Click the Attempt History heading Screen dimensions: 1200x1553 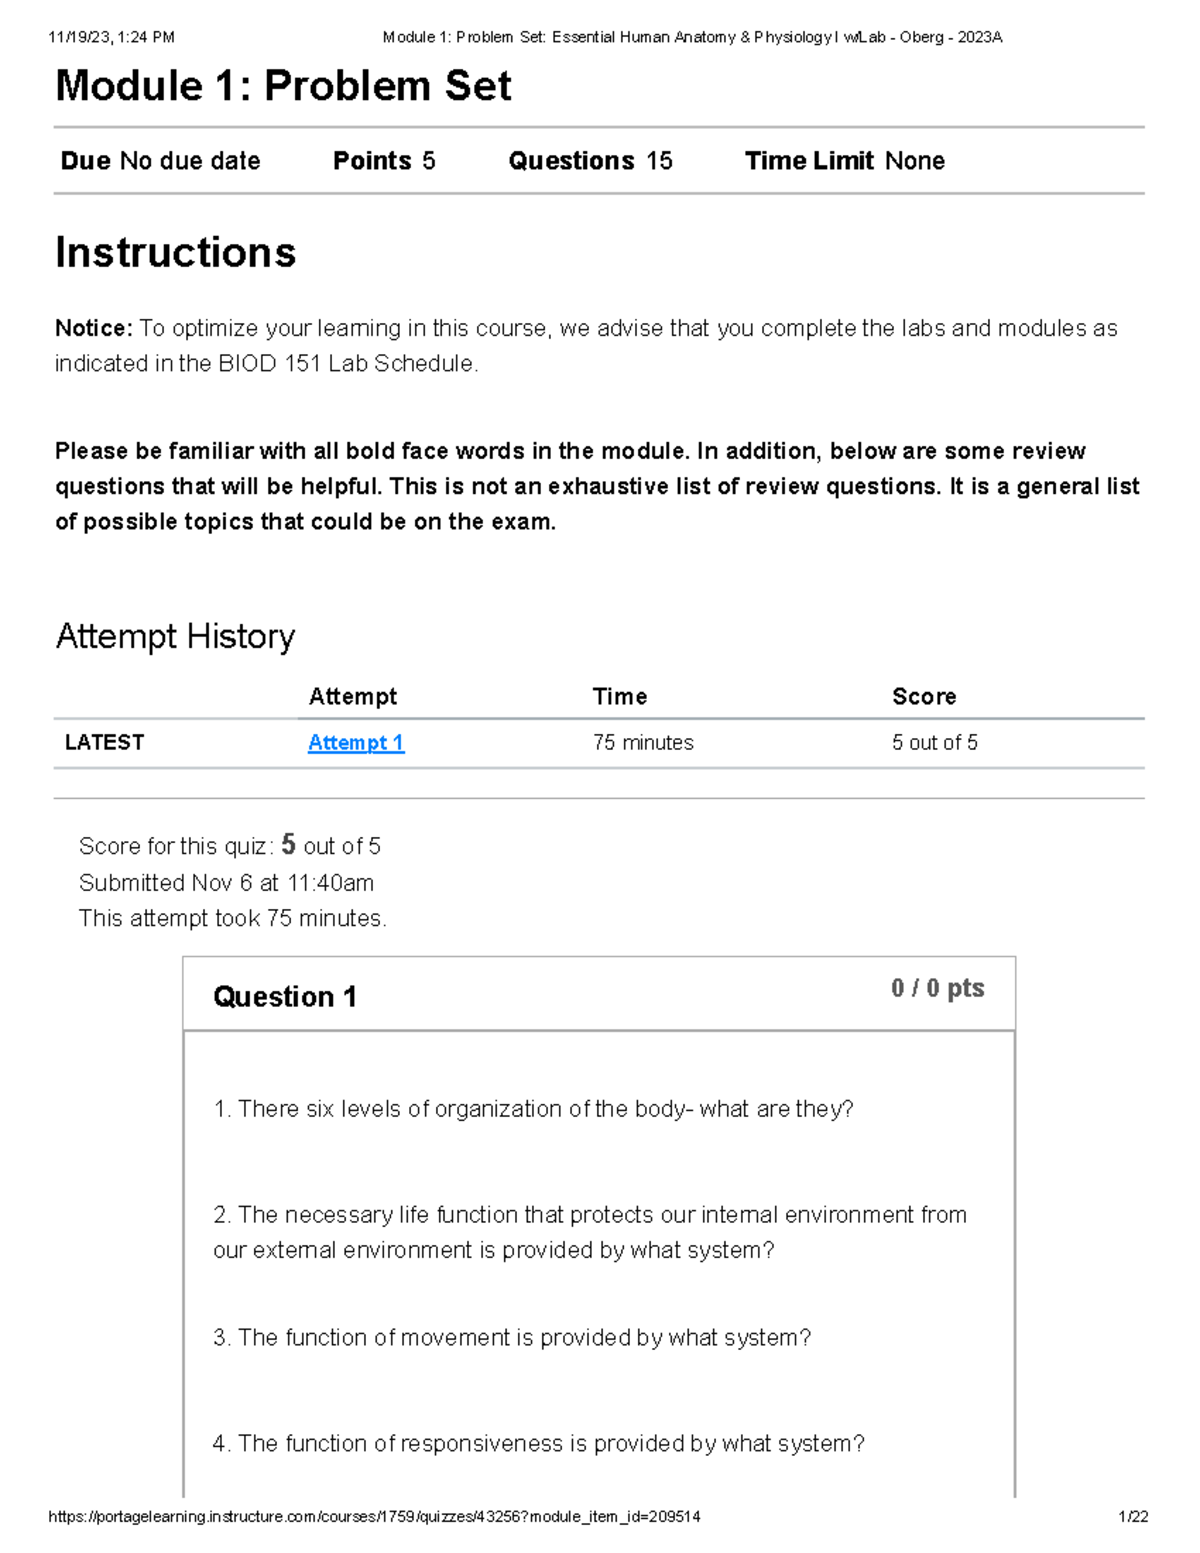pos(175,636)
